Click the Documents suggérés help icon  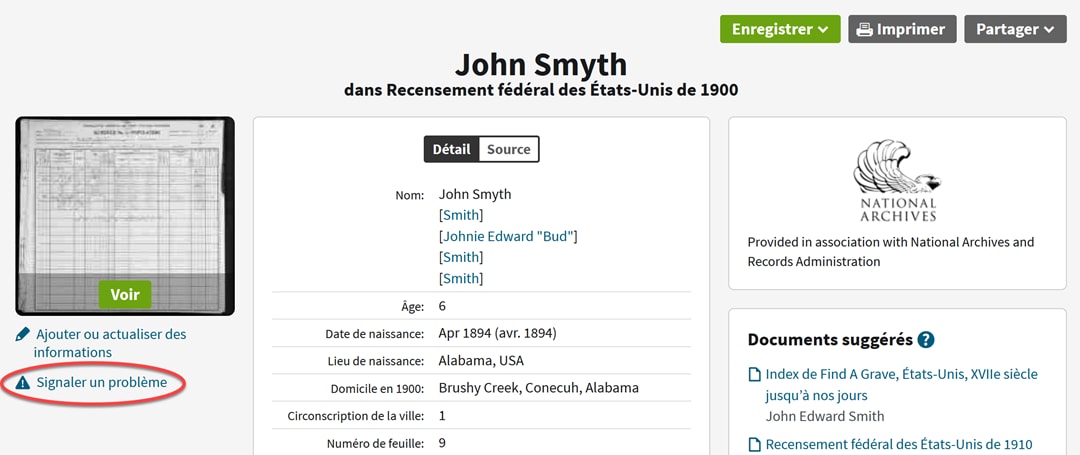(x=926, y=340)
